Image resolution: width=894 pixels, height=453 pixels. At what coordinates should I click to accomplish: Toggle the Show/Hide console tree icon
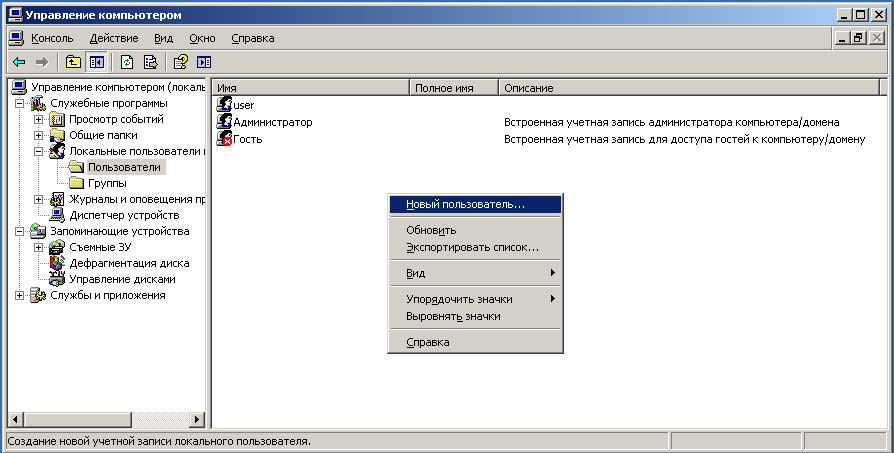coord(97,62)
